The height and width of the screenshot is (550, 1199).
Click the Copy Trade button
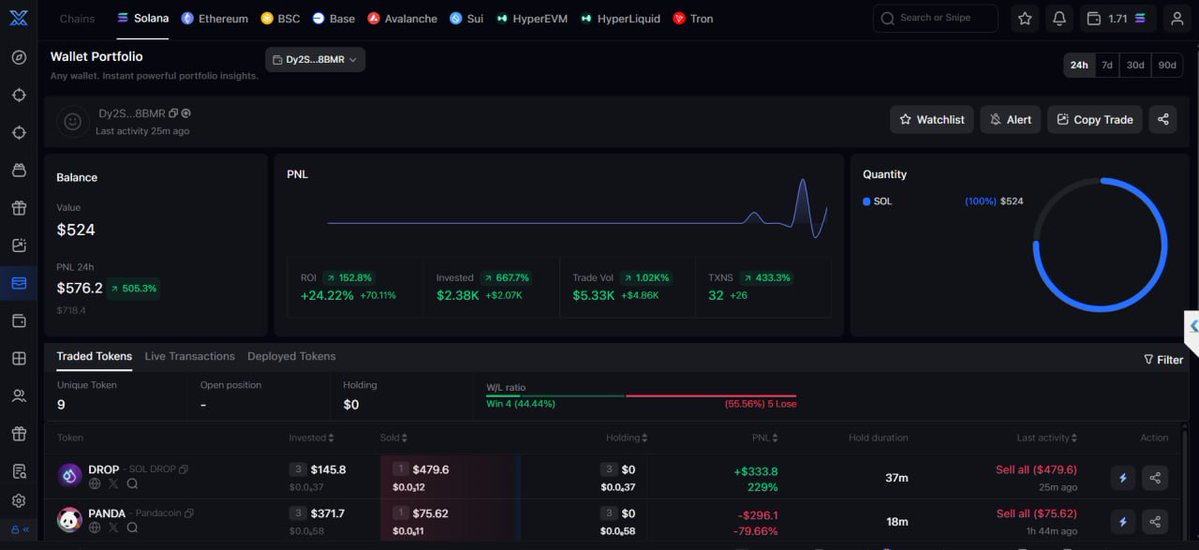click(x=1095, y=119)
